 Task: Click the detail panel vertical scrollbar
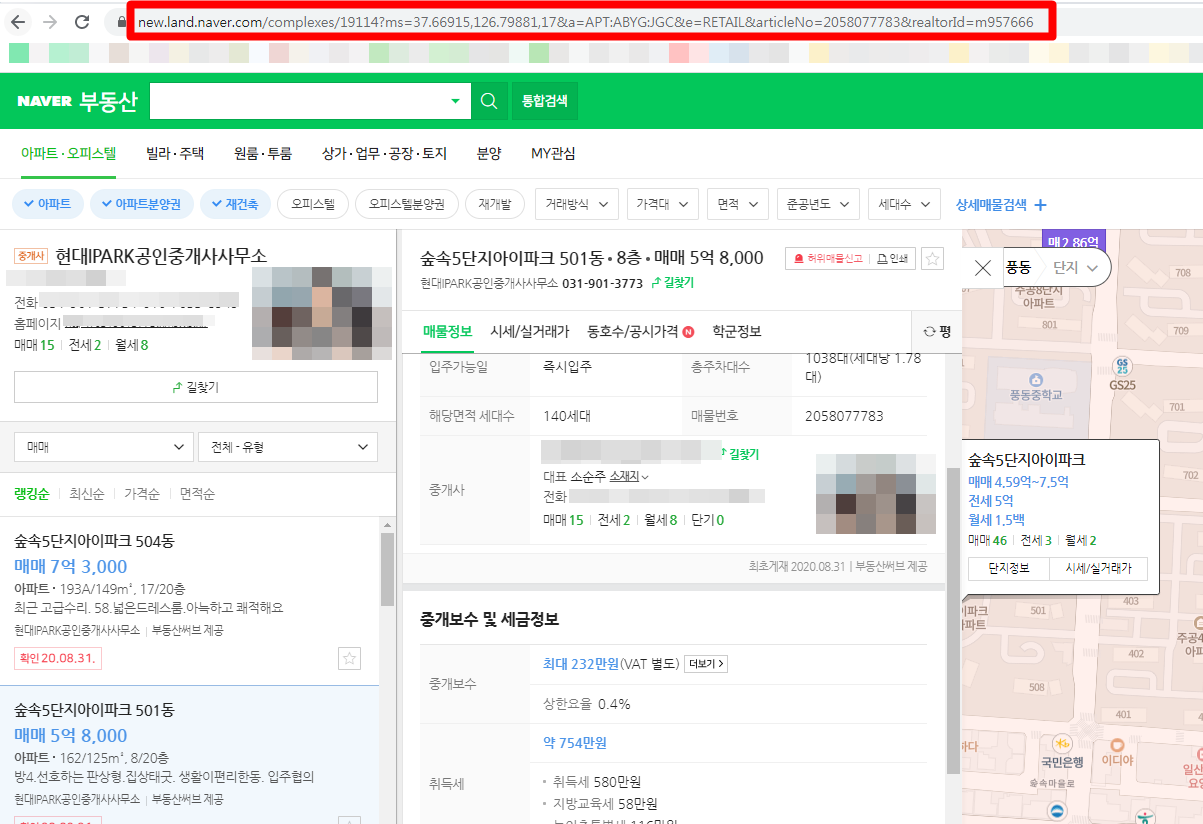[x=953, y=620]
